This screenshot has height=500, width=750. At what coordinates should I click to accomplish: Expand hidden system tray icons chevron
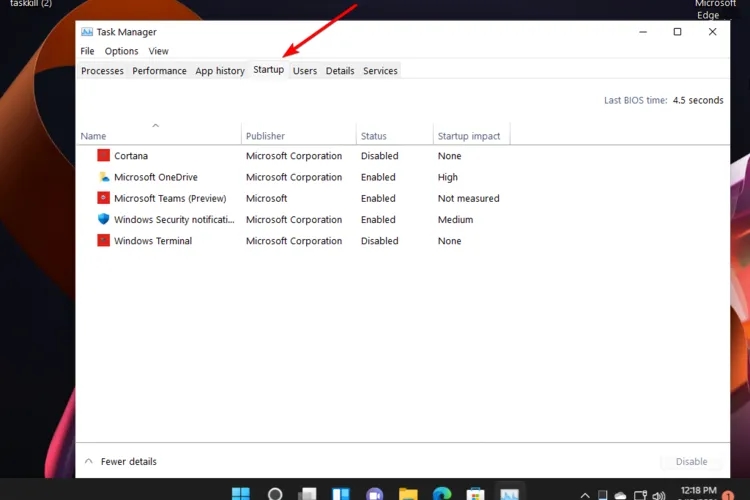[x=585, y=495]
